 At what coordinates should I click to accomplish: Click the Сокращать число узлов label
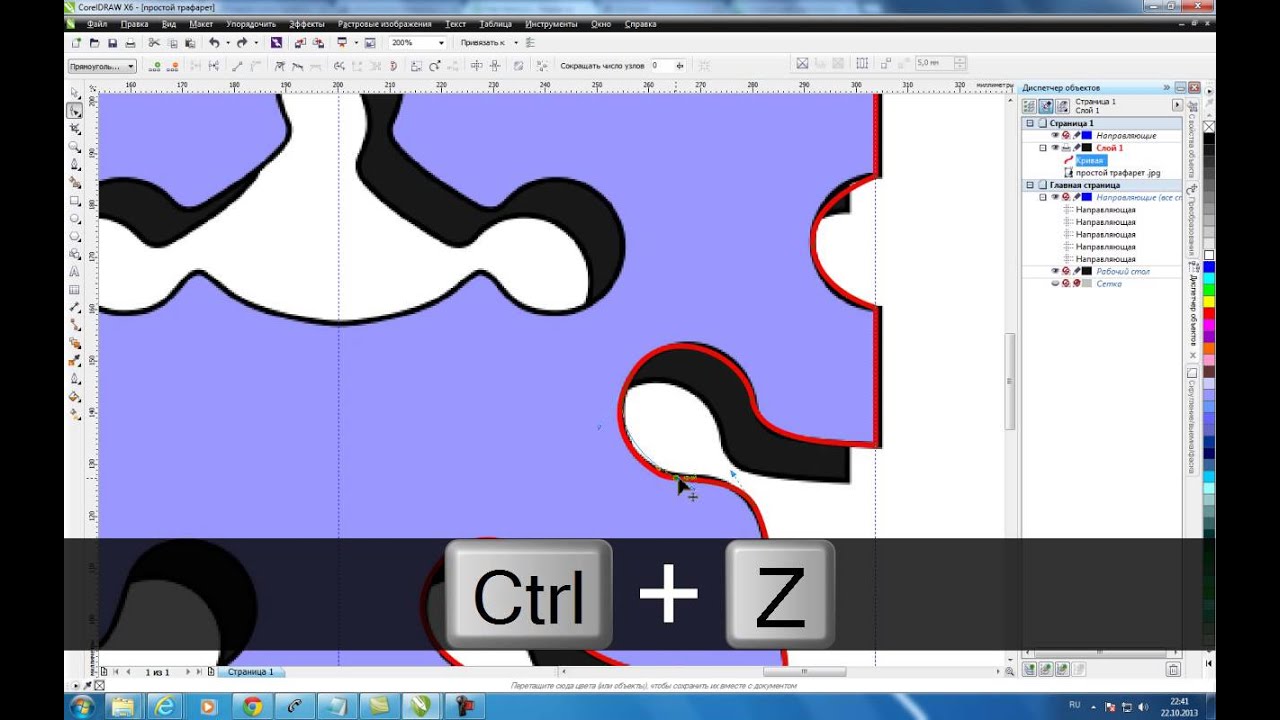click(x=600, y=66)
